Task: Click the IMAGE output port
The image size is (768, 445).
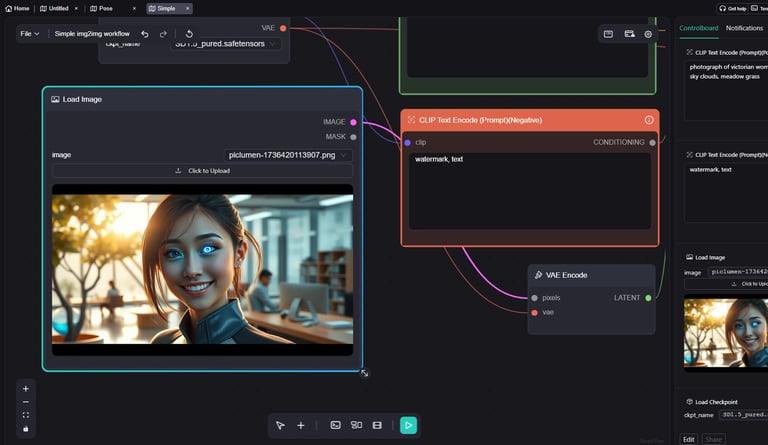Action: [x=353, y=122]
